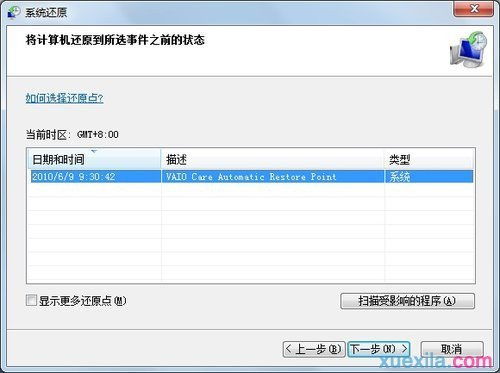The height and width of the screenshot is (373, 500).
Task: Sort by the 类型 column header
Action: pyautogui.click(x=429, y=159)
